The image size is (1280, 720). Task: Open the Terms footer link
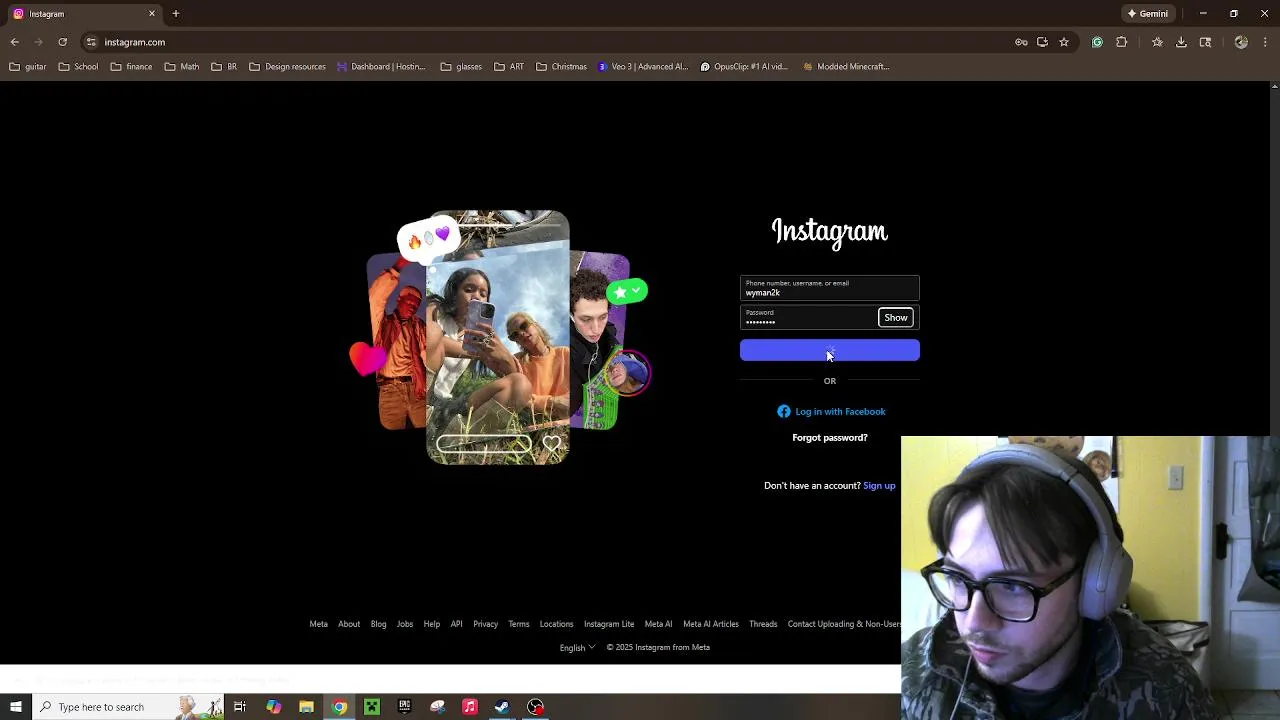pos(518,624)
